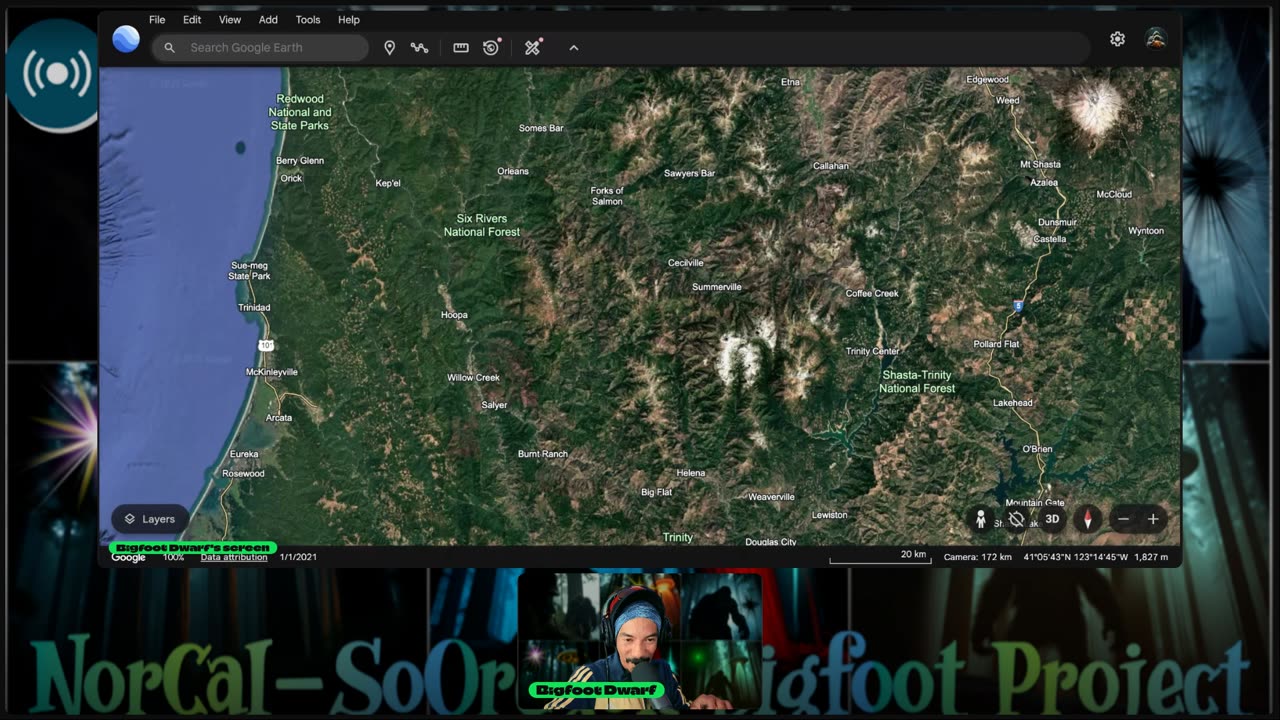The image size is (1280, 720).
Task: Focus the Search Google Earth field
Action: click(260, 47)
